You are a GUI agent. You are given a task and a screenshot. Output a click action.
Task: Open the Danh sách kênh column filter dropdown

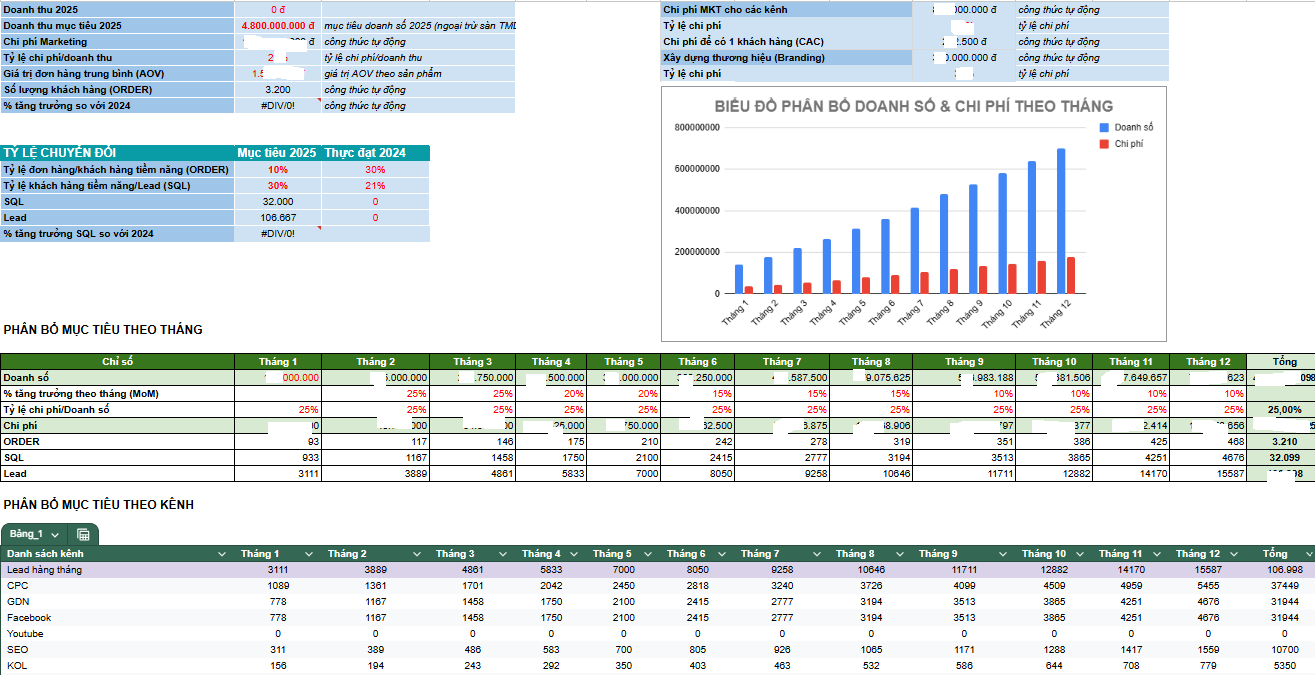(221, 554)
